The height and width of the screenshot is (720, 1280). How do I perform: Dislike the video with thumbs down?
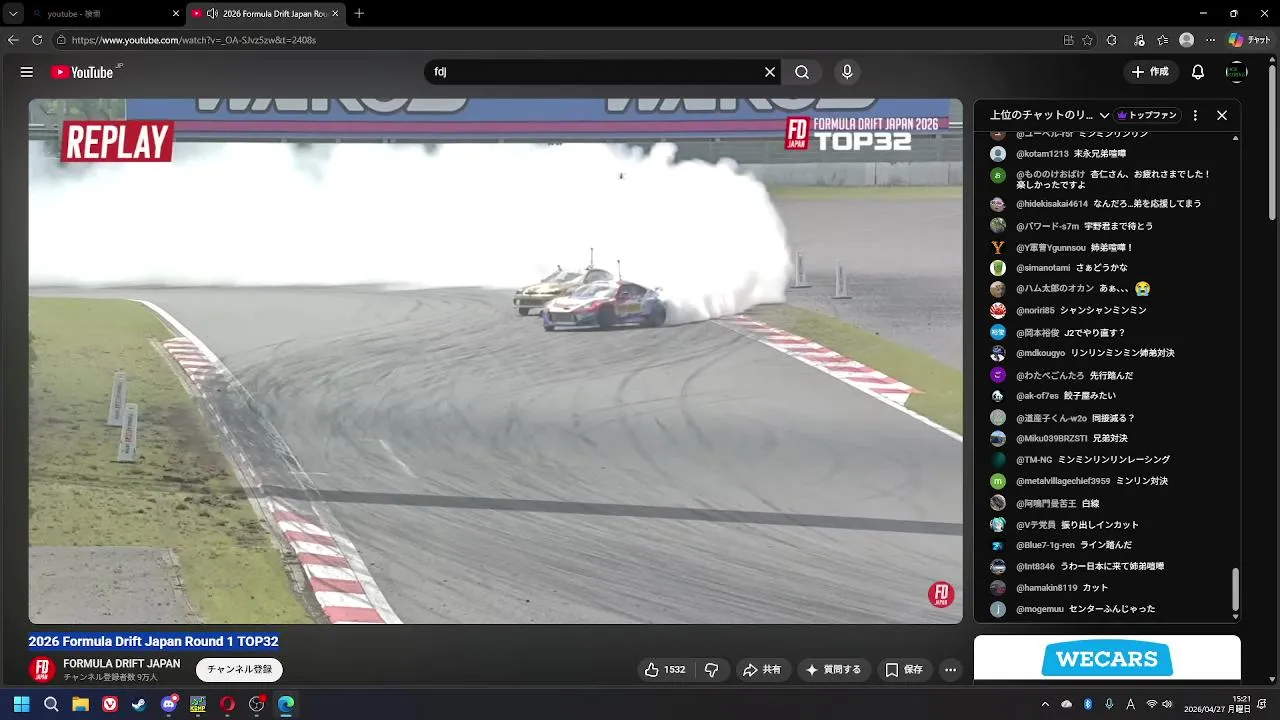click(712, 669)
